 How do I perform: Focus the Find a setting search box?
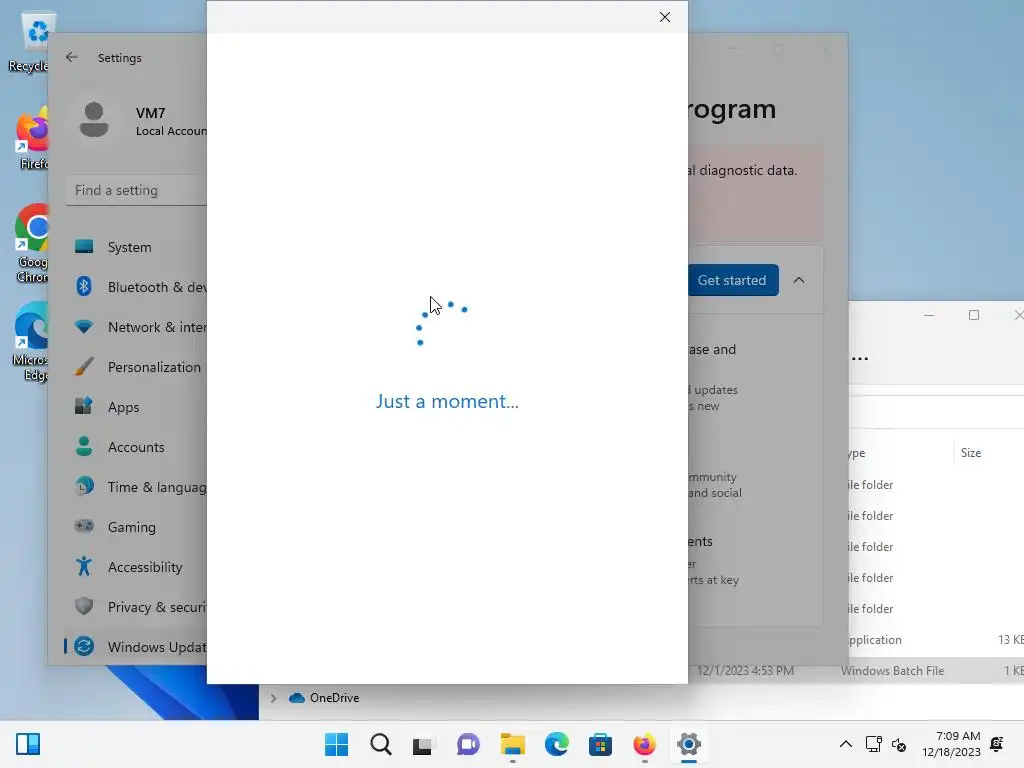click(136, 190)
